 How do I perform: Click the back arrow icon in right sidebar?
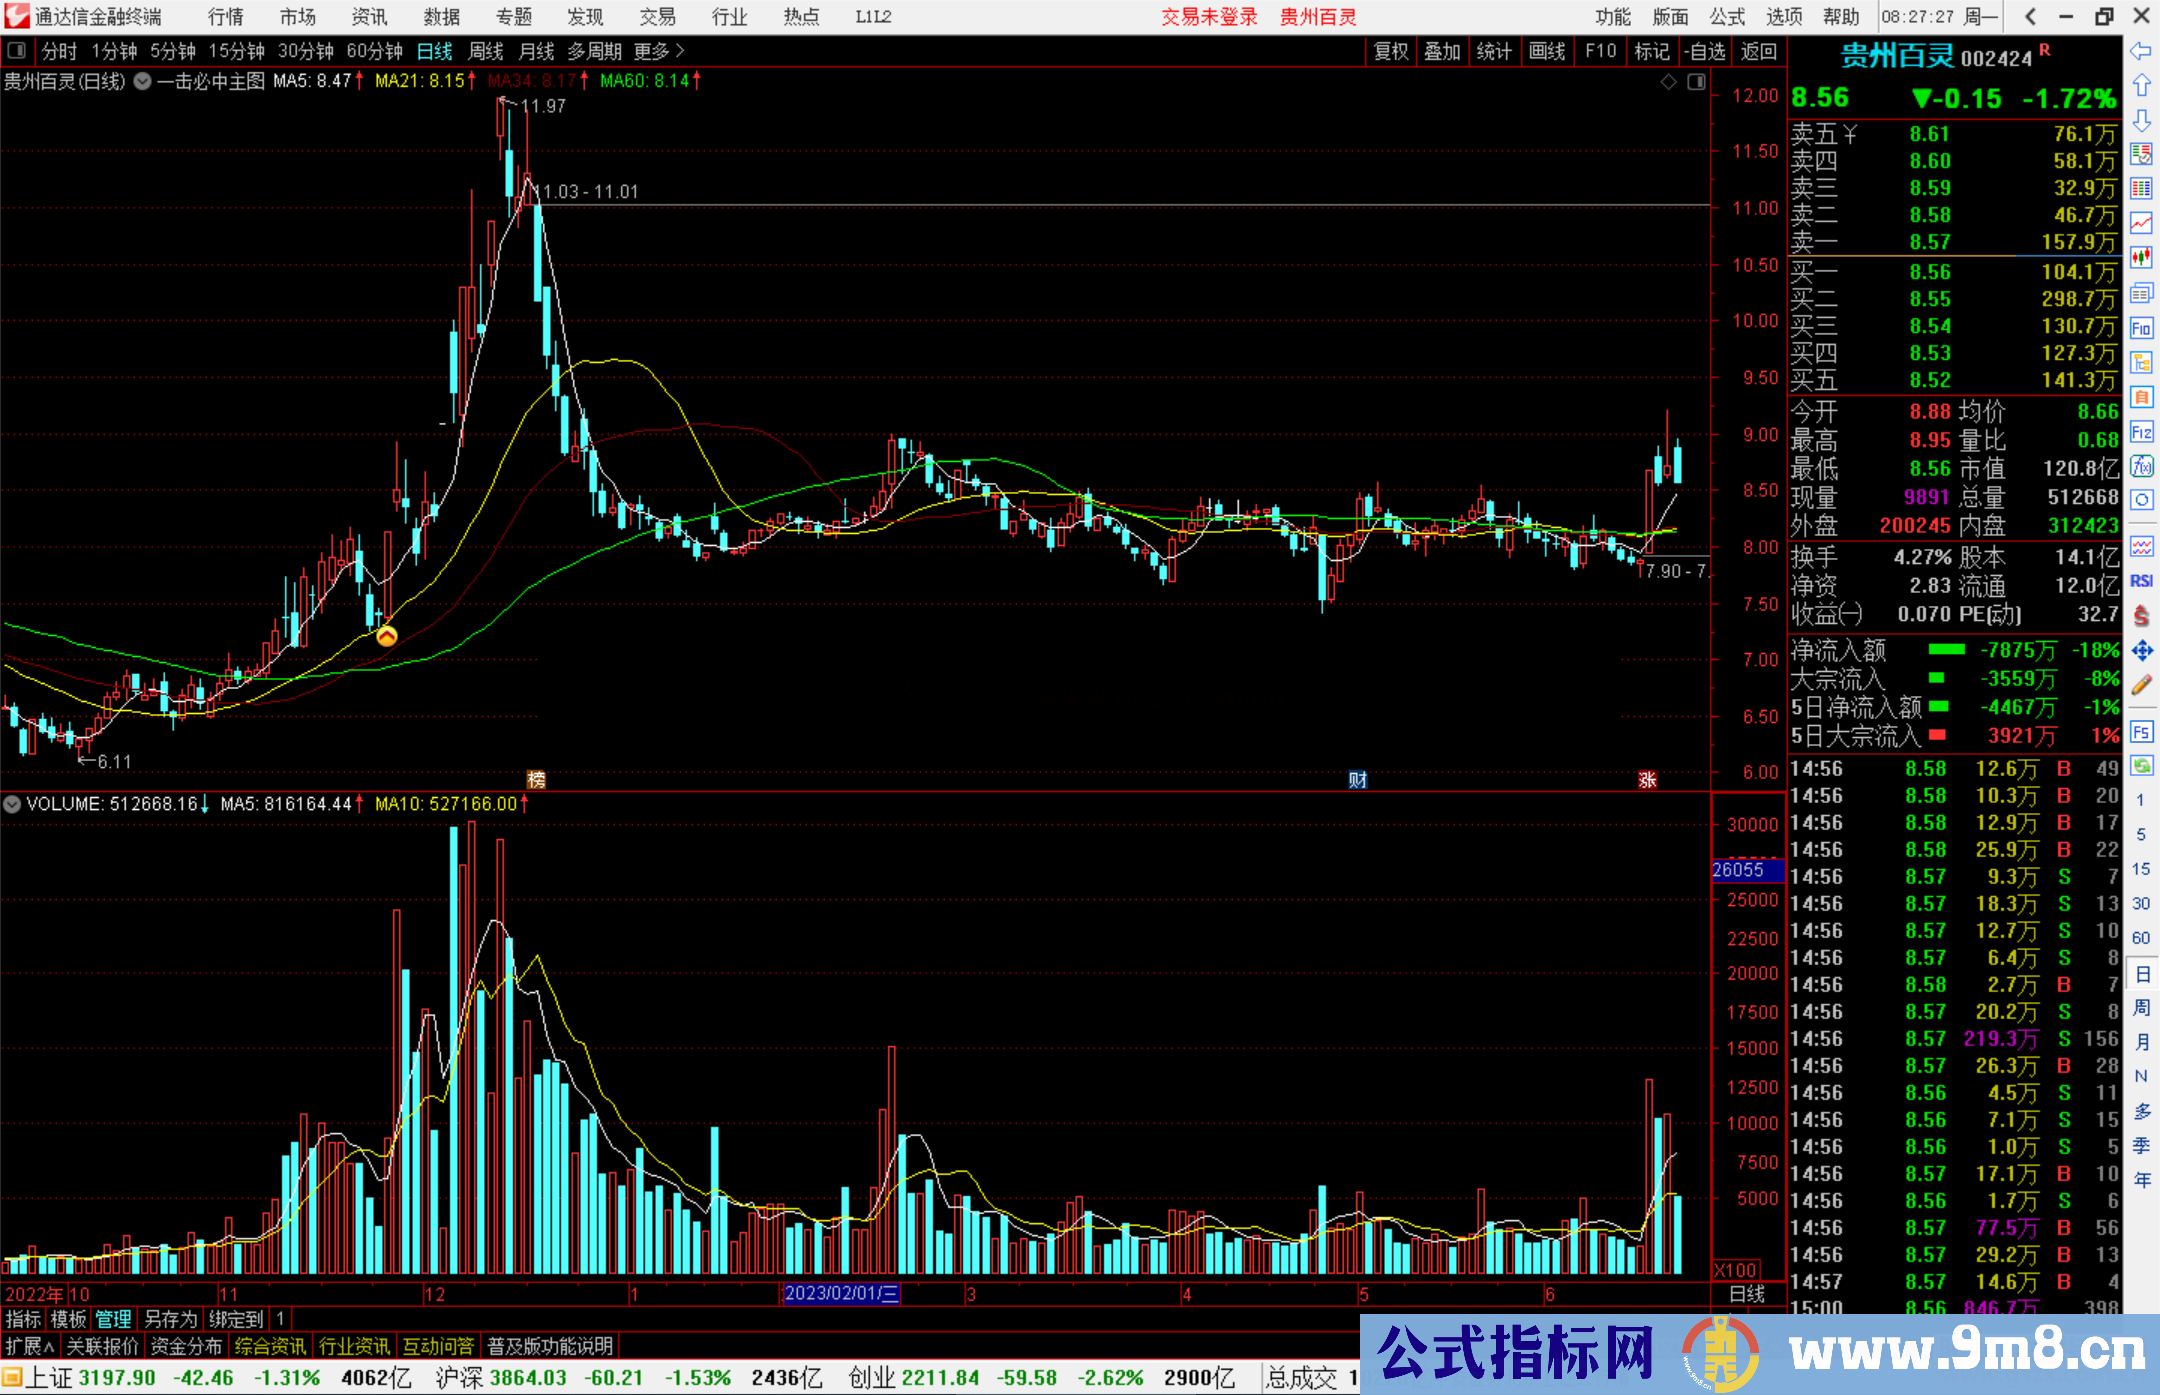2141,51
